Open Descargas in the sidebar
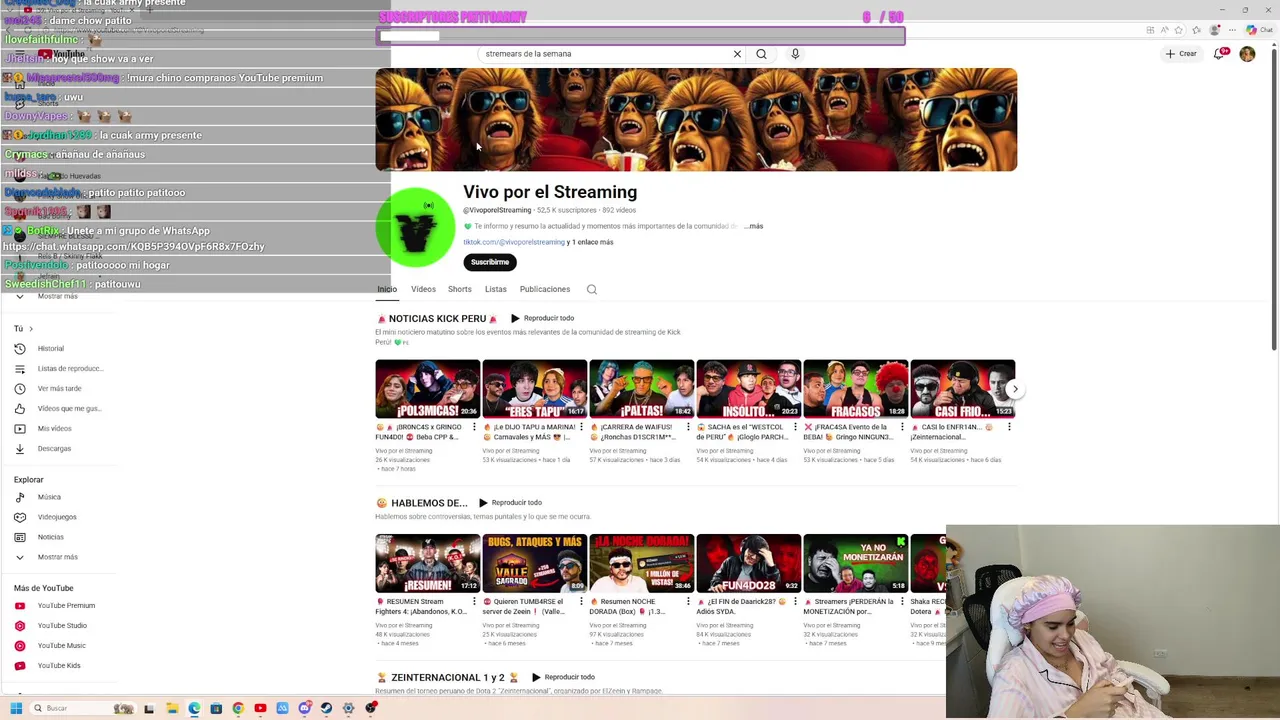The height and width of the screenshot is (720, 1280). point(54,448)
